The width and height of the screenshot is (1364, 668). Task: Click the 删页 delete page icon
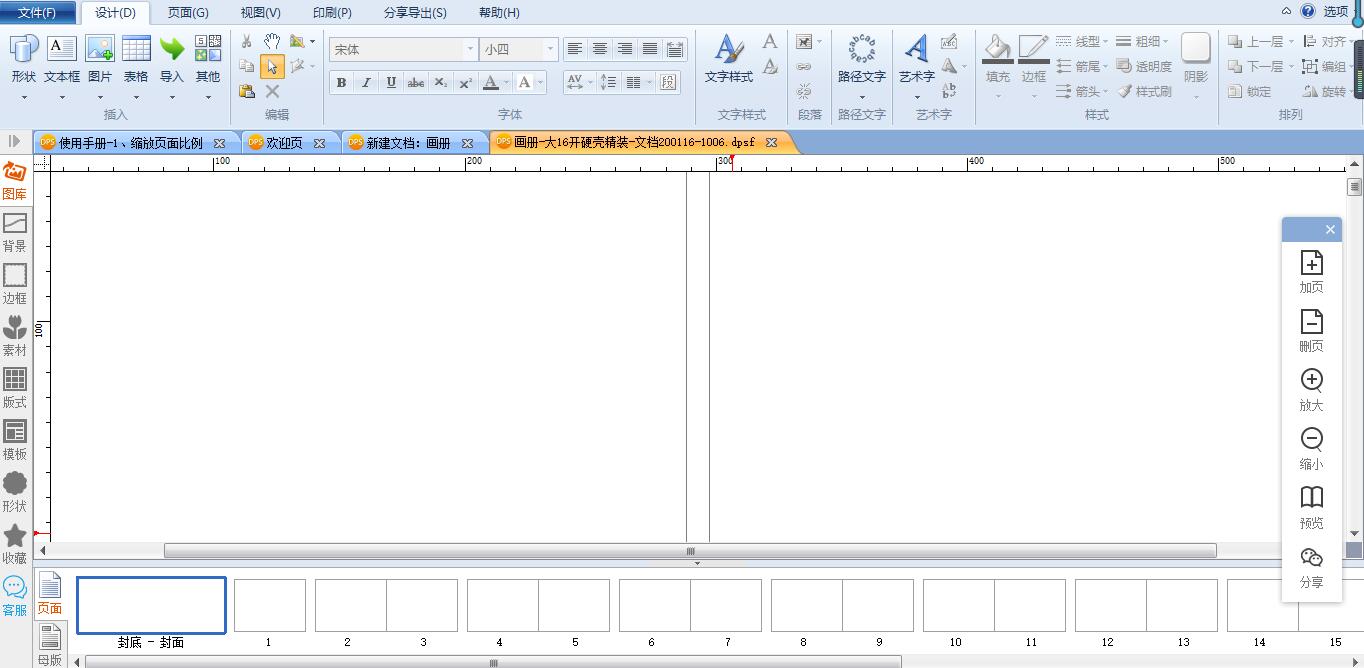pyautogui.click(x=1311, y=322)
